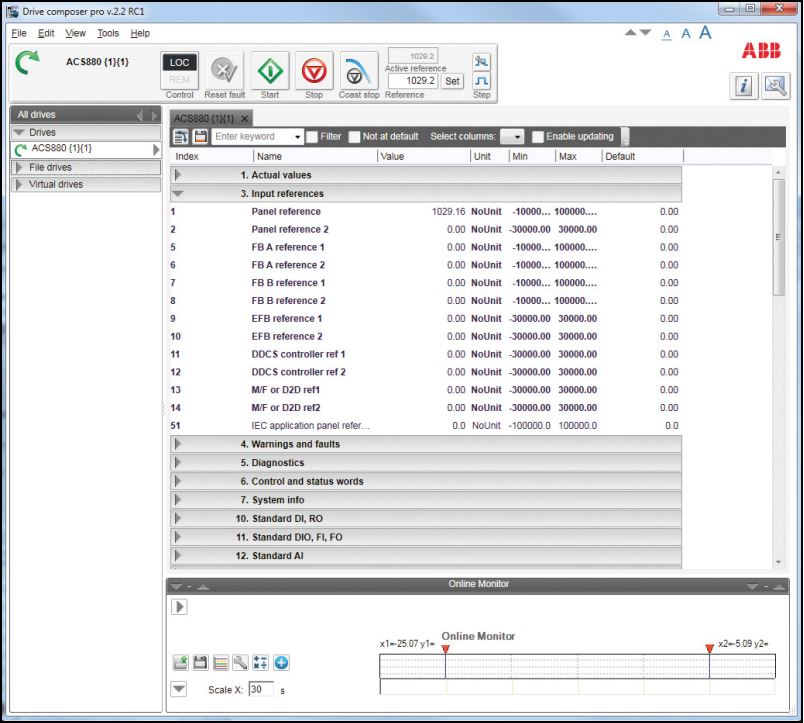Start the drive with the green Start icon
Screen dimensions: 804x723
[270, 70]
